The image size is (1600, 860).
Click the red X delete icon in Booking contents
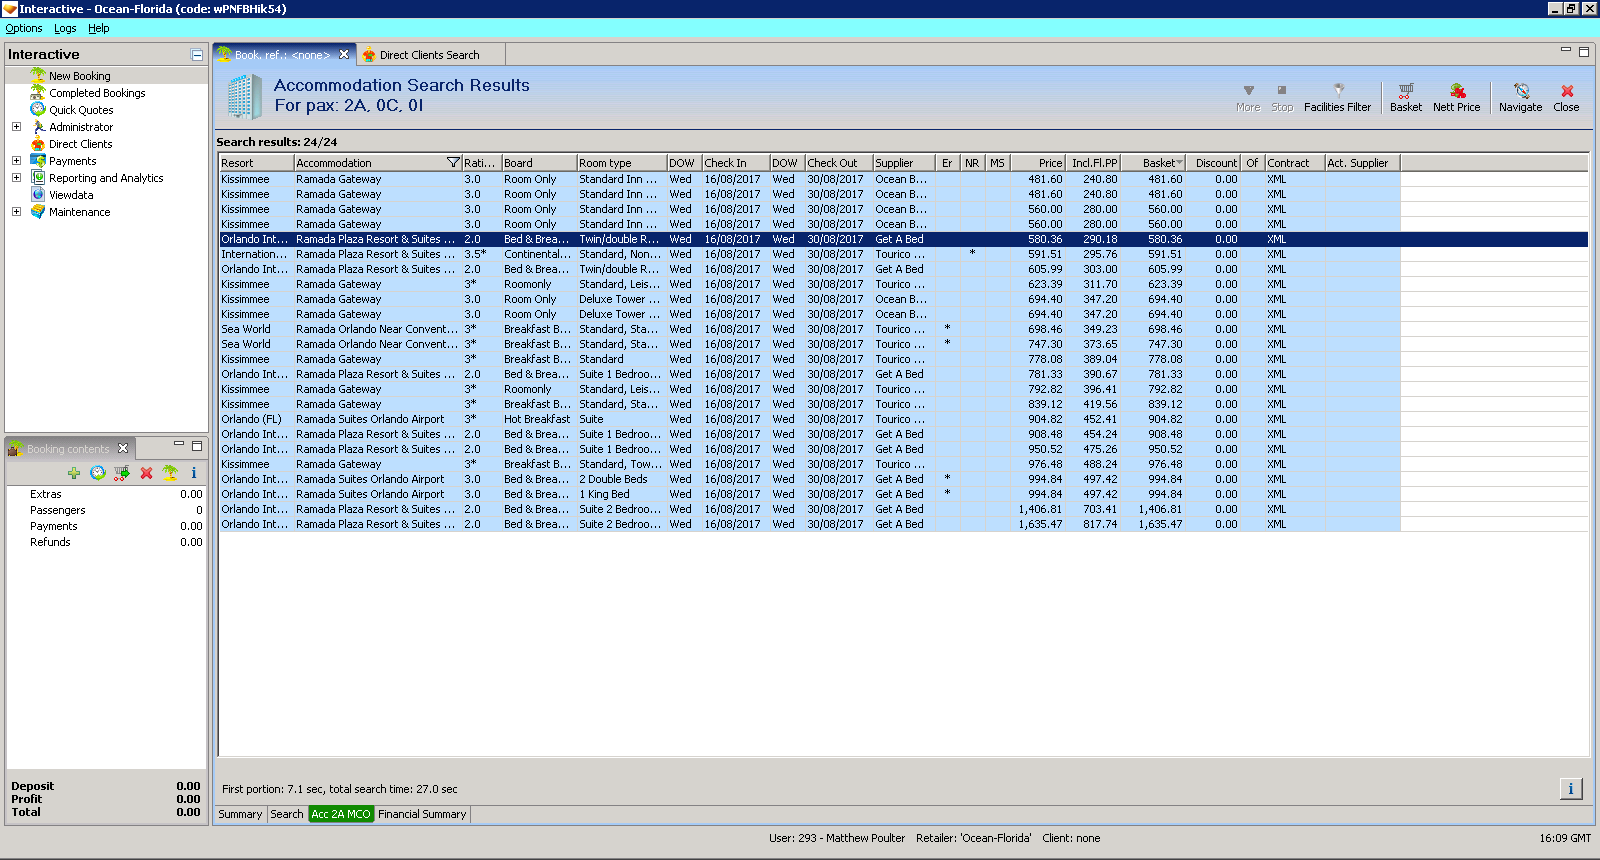point(146,473)
